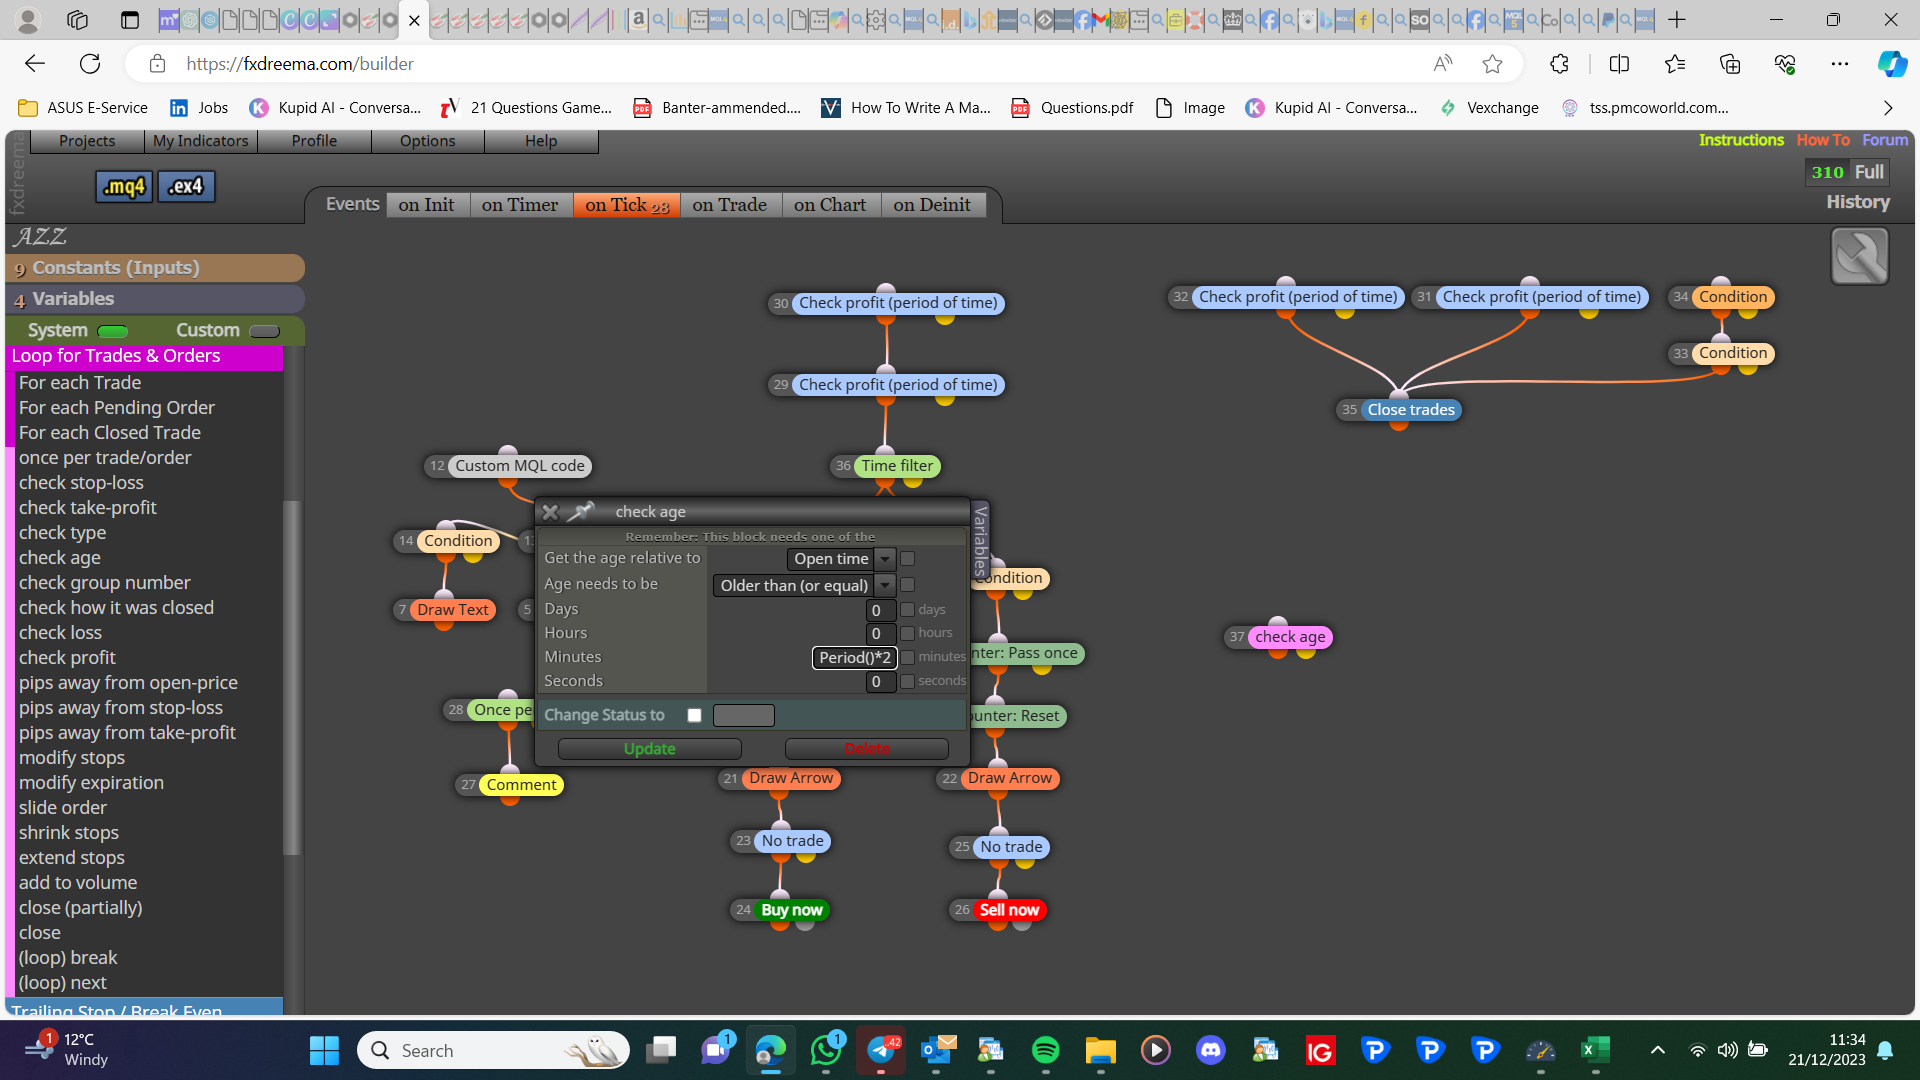Show hidden system tray icons

coord(1657,1050)
